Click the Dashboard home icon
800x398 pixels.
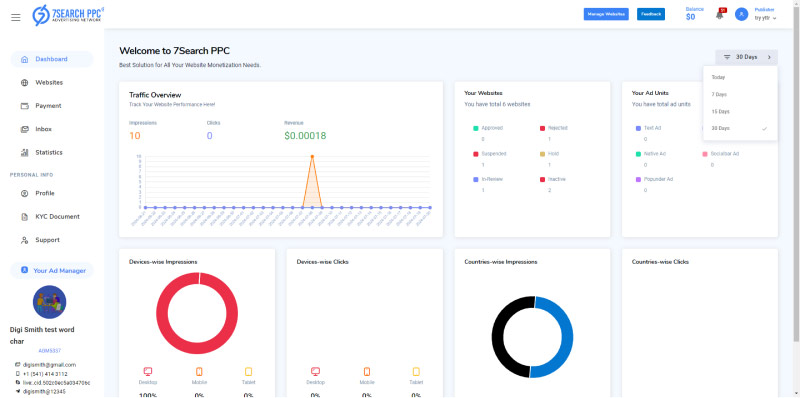tap(24, 59)
